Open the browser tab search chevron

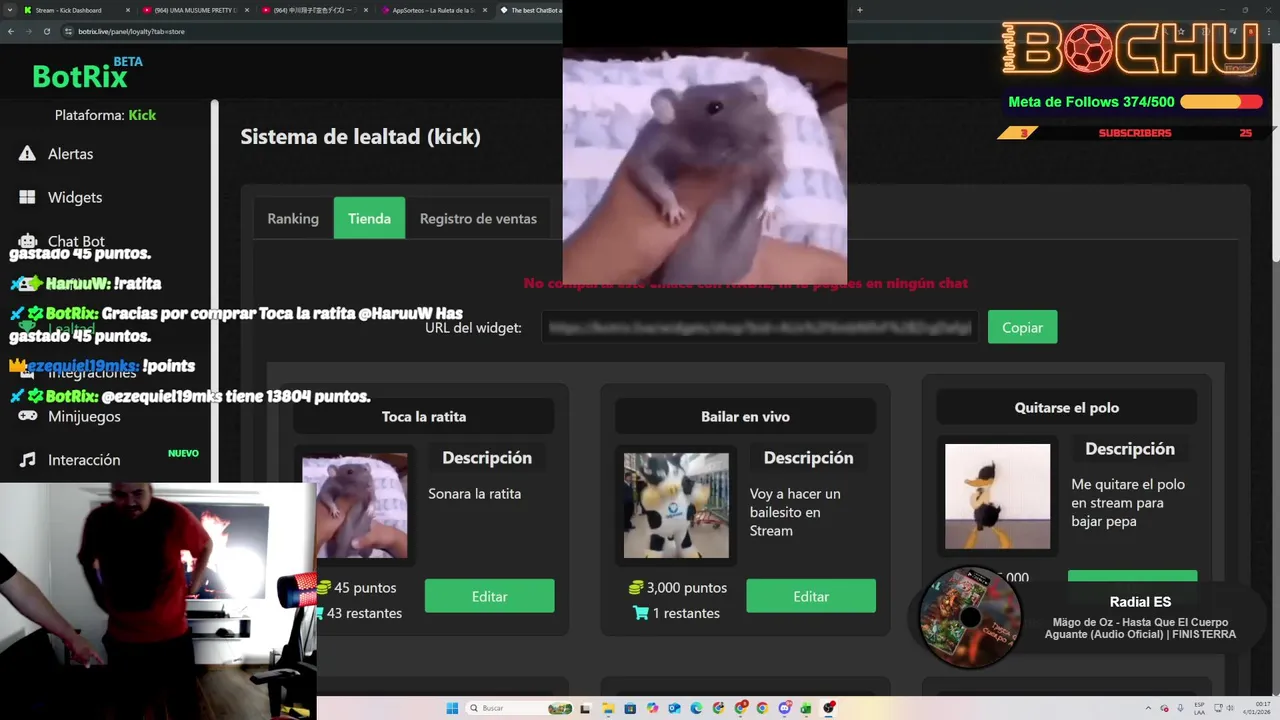click(11, 10)
